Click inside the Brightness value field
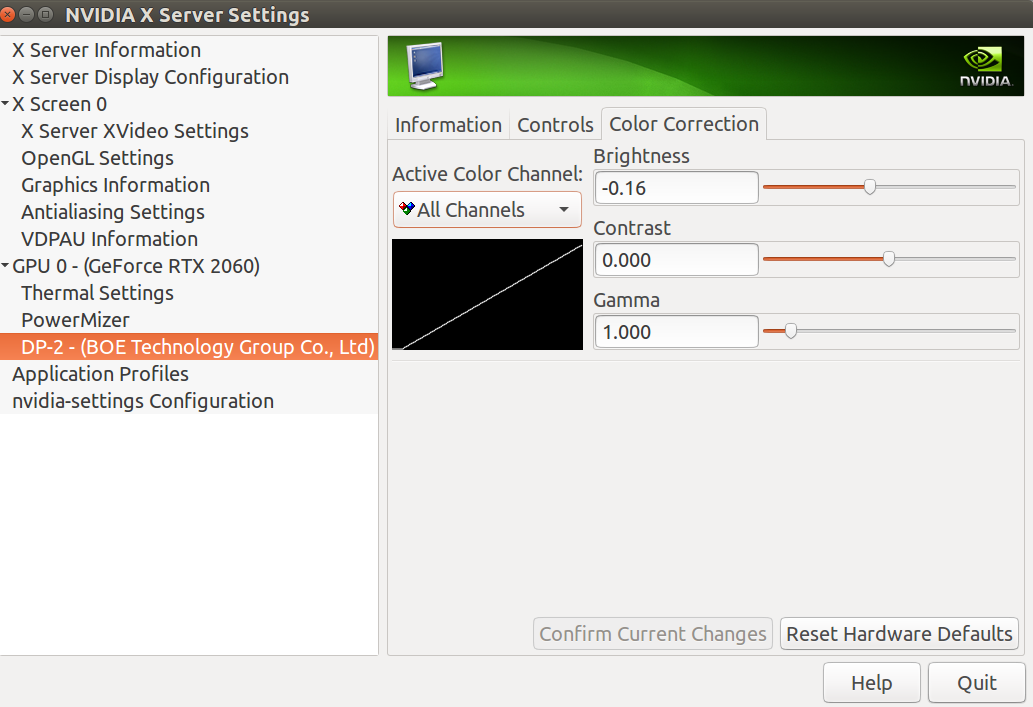The width and height of the screenshot is (1033, 707). click(x=676, y=187)
